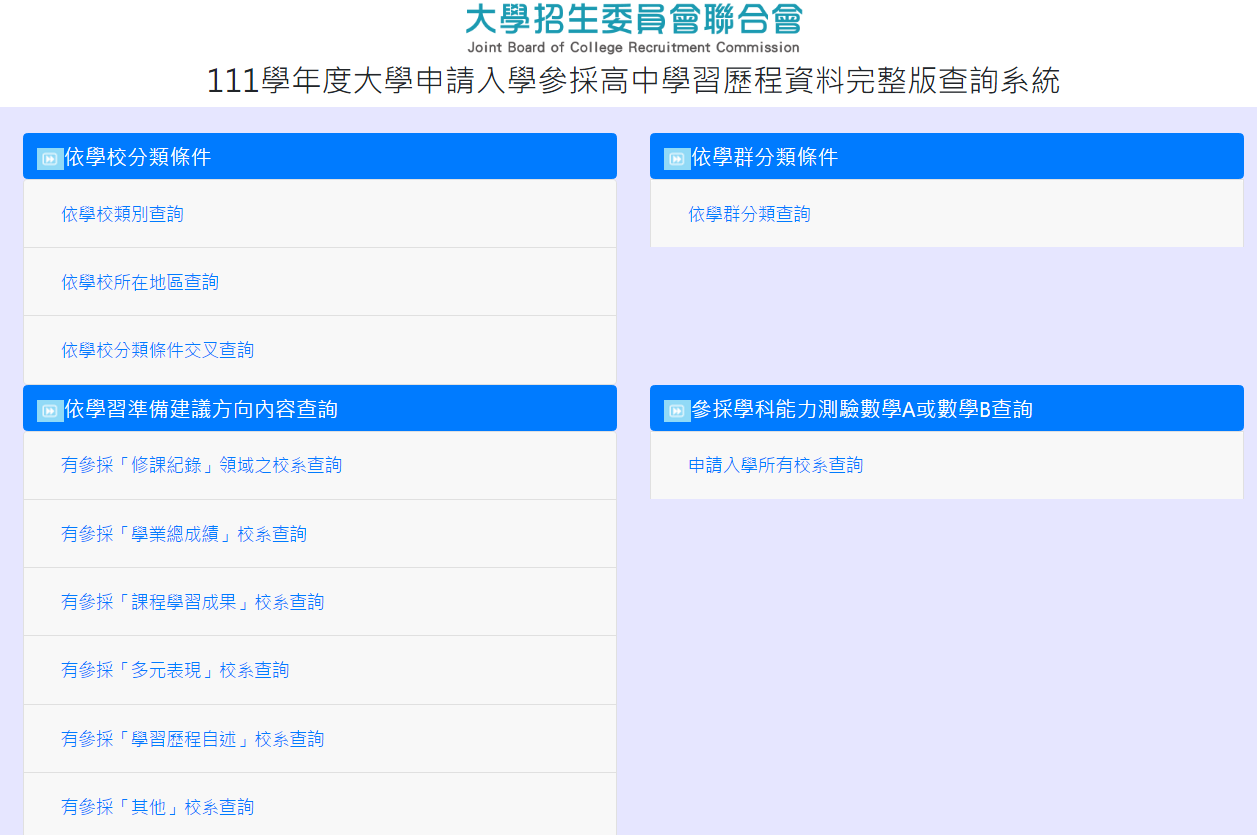
Task: Open 有參採「學業總成績」校系查詢 link
Action: (184, 534)
